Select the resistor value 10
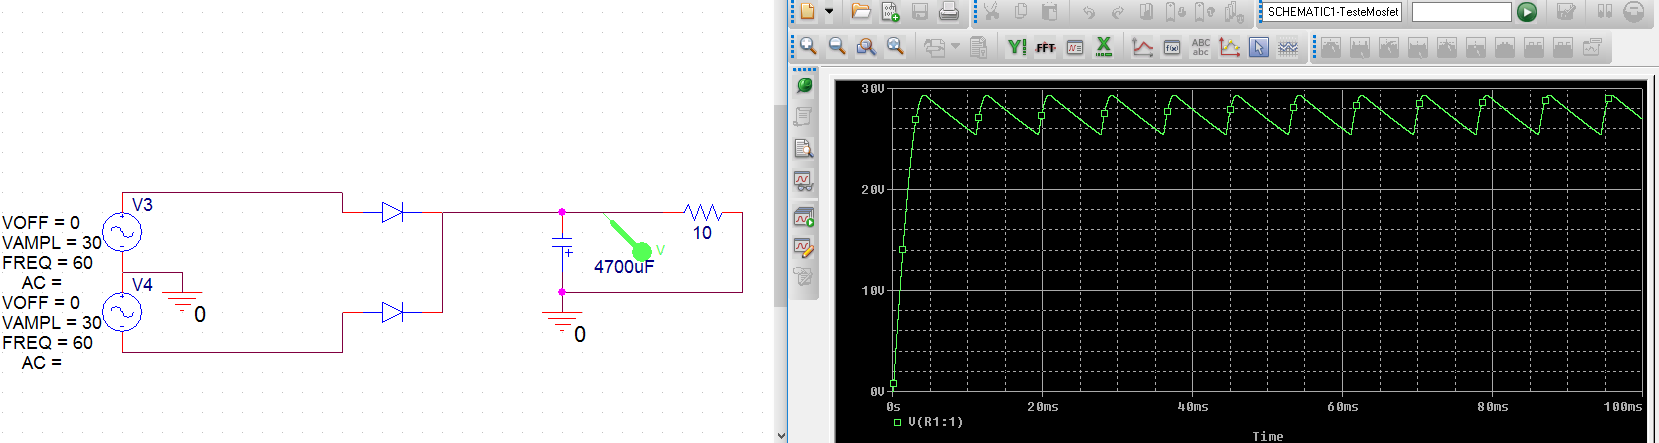The height and width of the screenshot is (443, 1659). (703, 233)
